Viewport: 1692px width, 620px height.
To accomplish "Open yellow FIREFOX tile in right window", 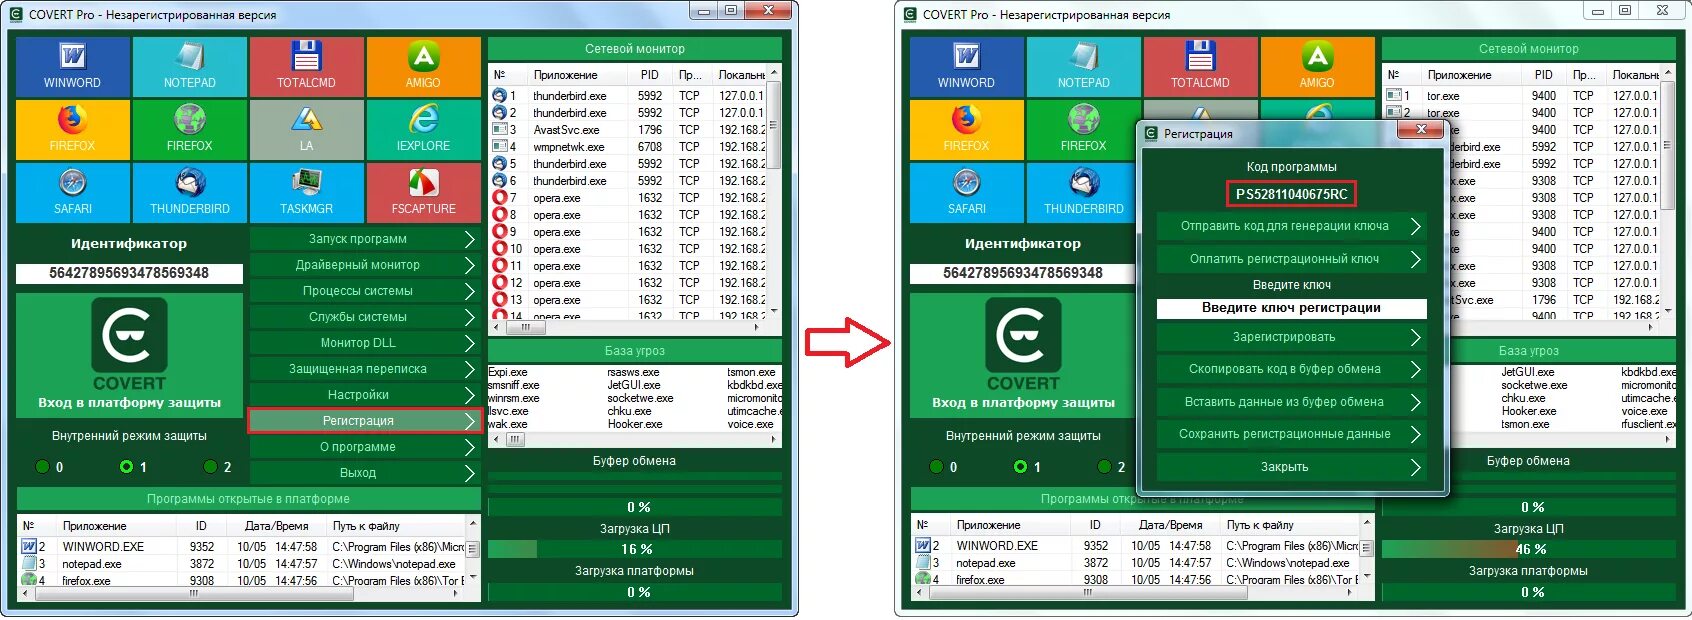I will tap(967, 129).
